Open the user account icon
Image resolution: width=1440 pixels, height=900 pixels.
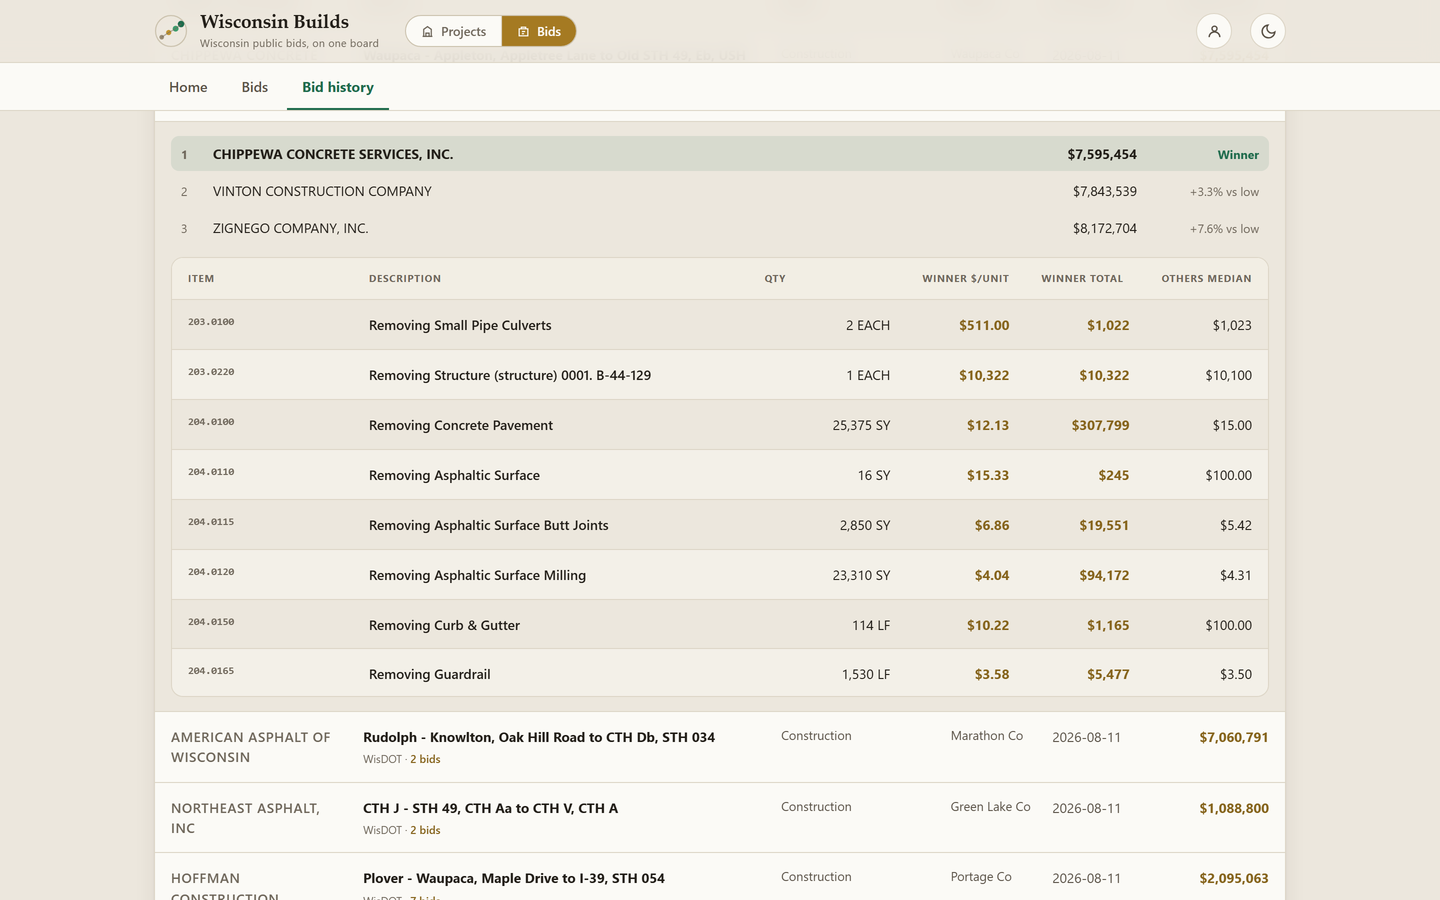click(1214, 31)
